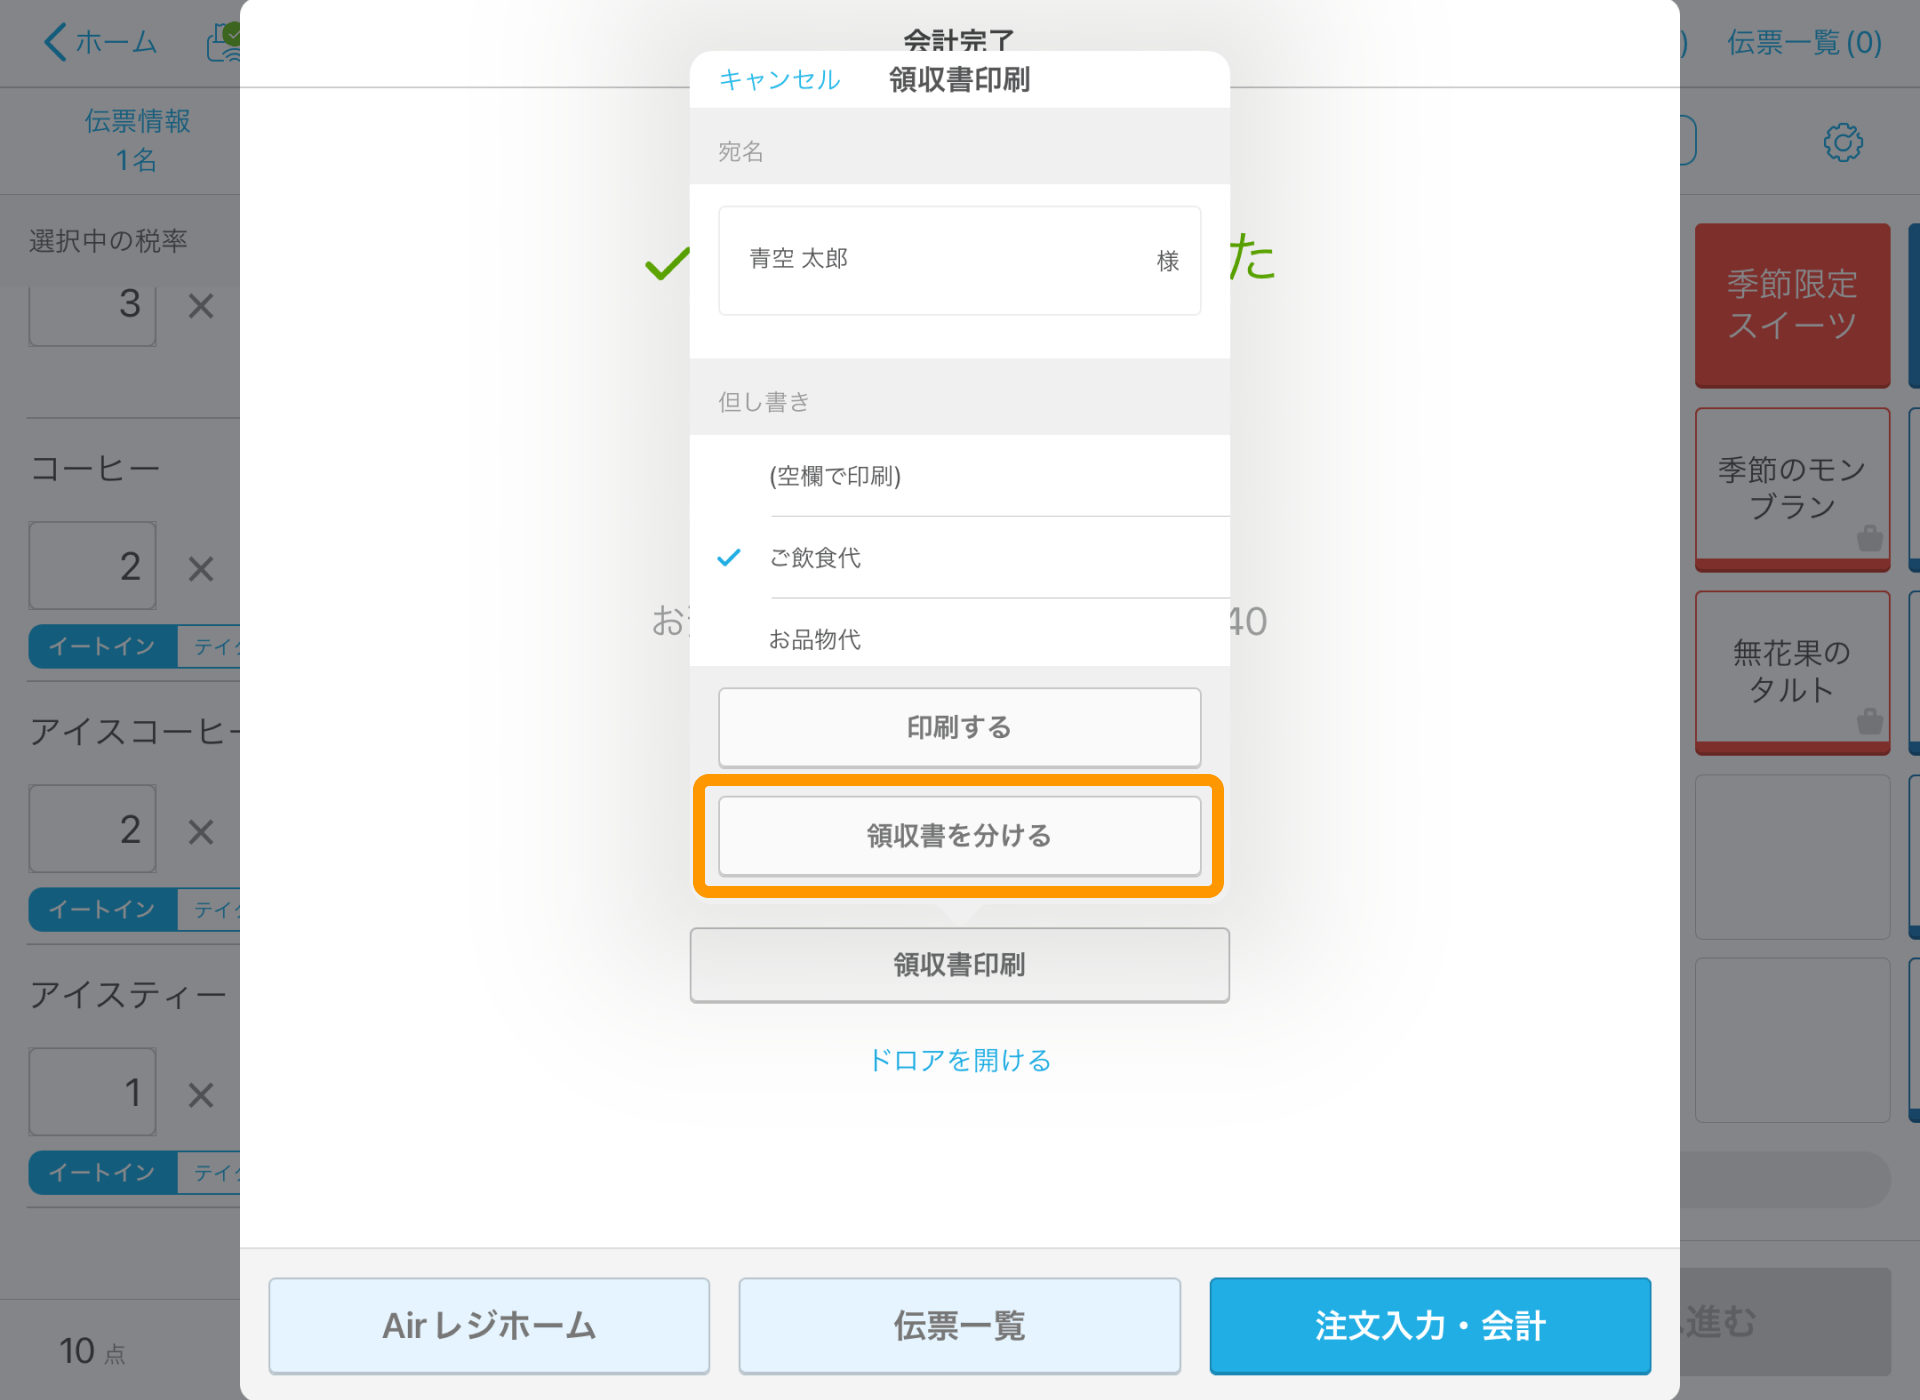Click the × to remove コーヒー item
The height and width of the screenshot is (1400, 1920).
[200, 567]
